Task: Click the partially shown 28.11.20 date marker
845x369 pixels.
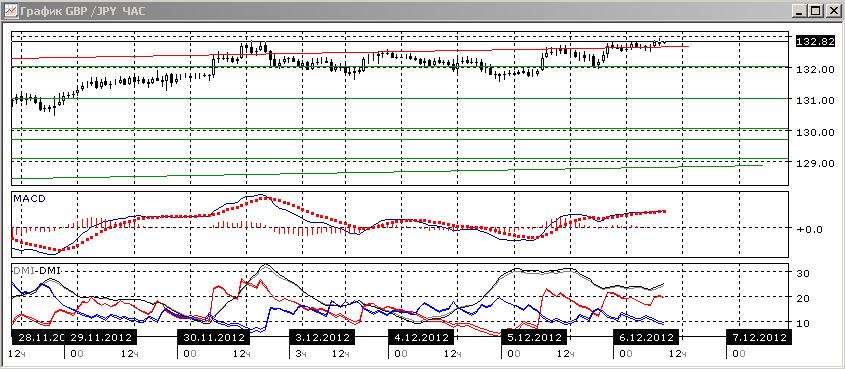Action: click(38, 338)
